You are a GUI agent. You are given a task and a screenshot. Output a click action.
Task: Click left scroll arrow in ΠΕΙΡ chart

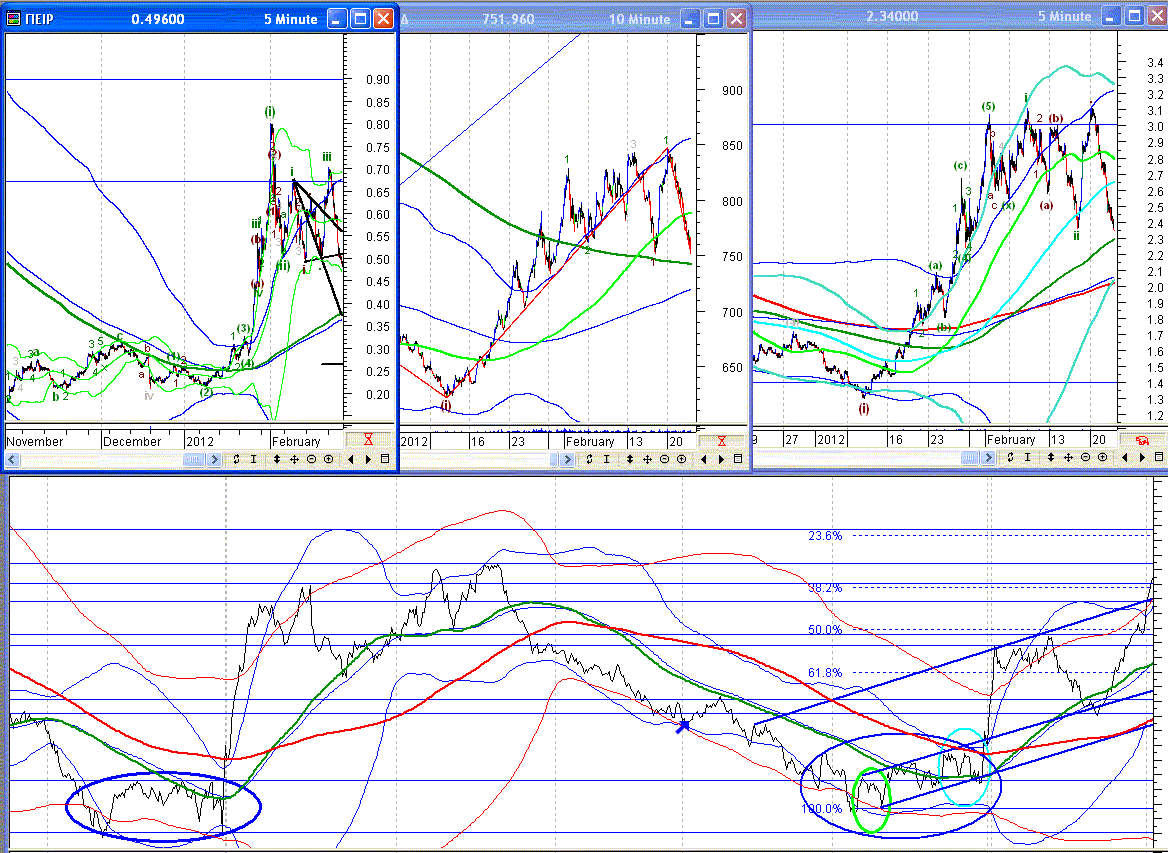pyautogui.click(x=12, y=459)
